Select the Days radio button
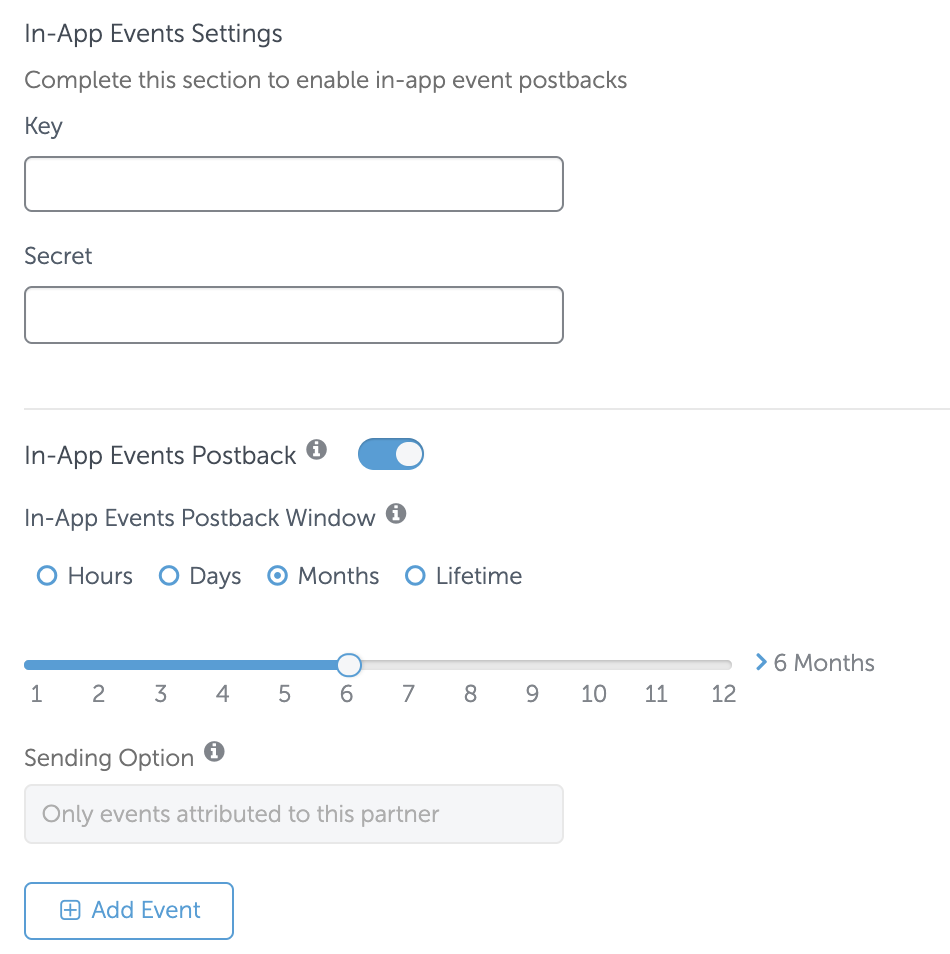This screenshot has width=950, height=954. pos(169,576)
